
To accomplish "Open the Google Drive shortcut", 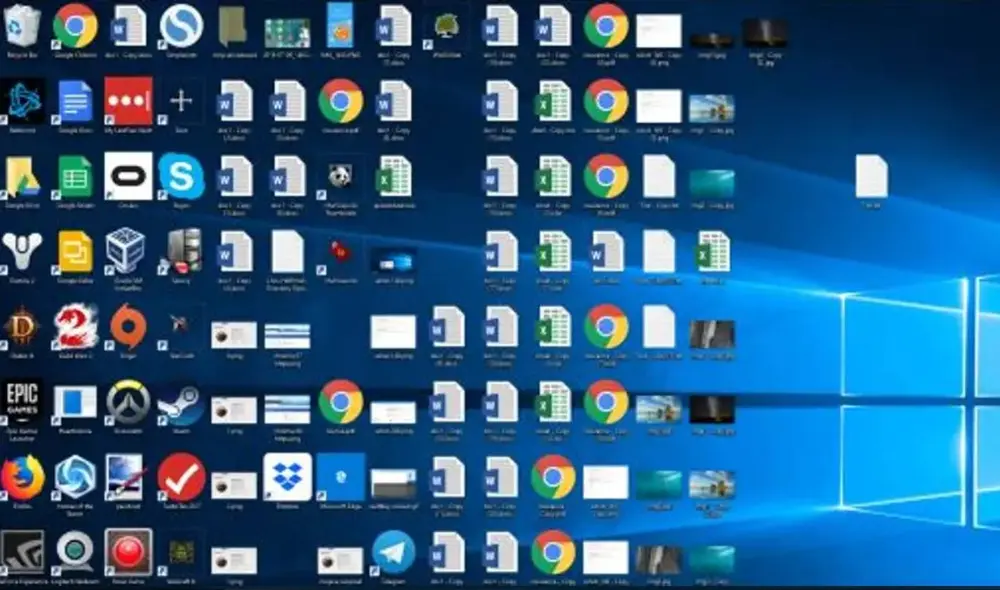I will [x=22, y=177].
